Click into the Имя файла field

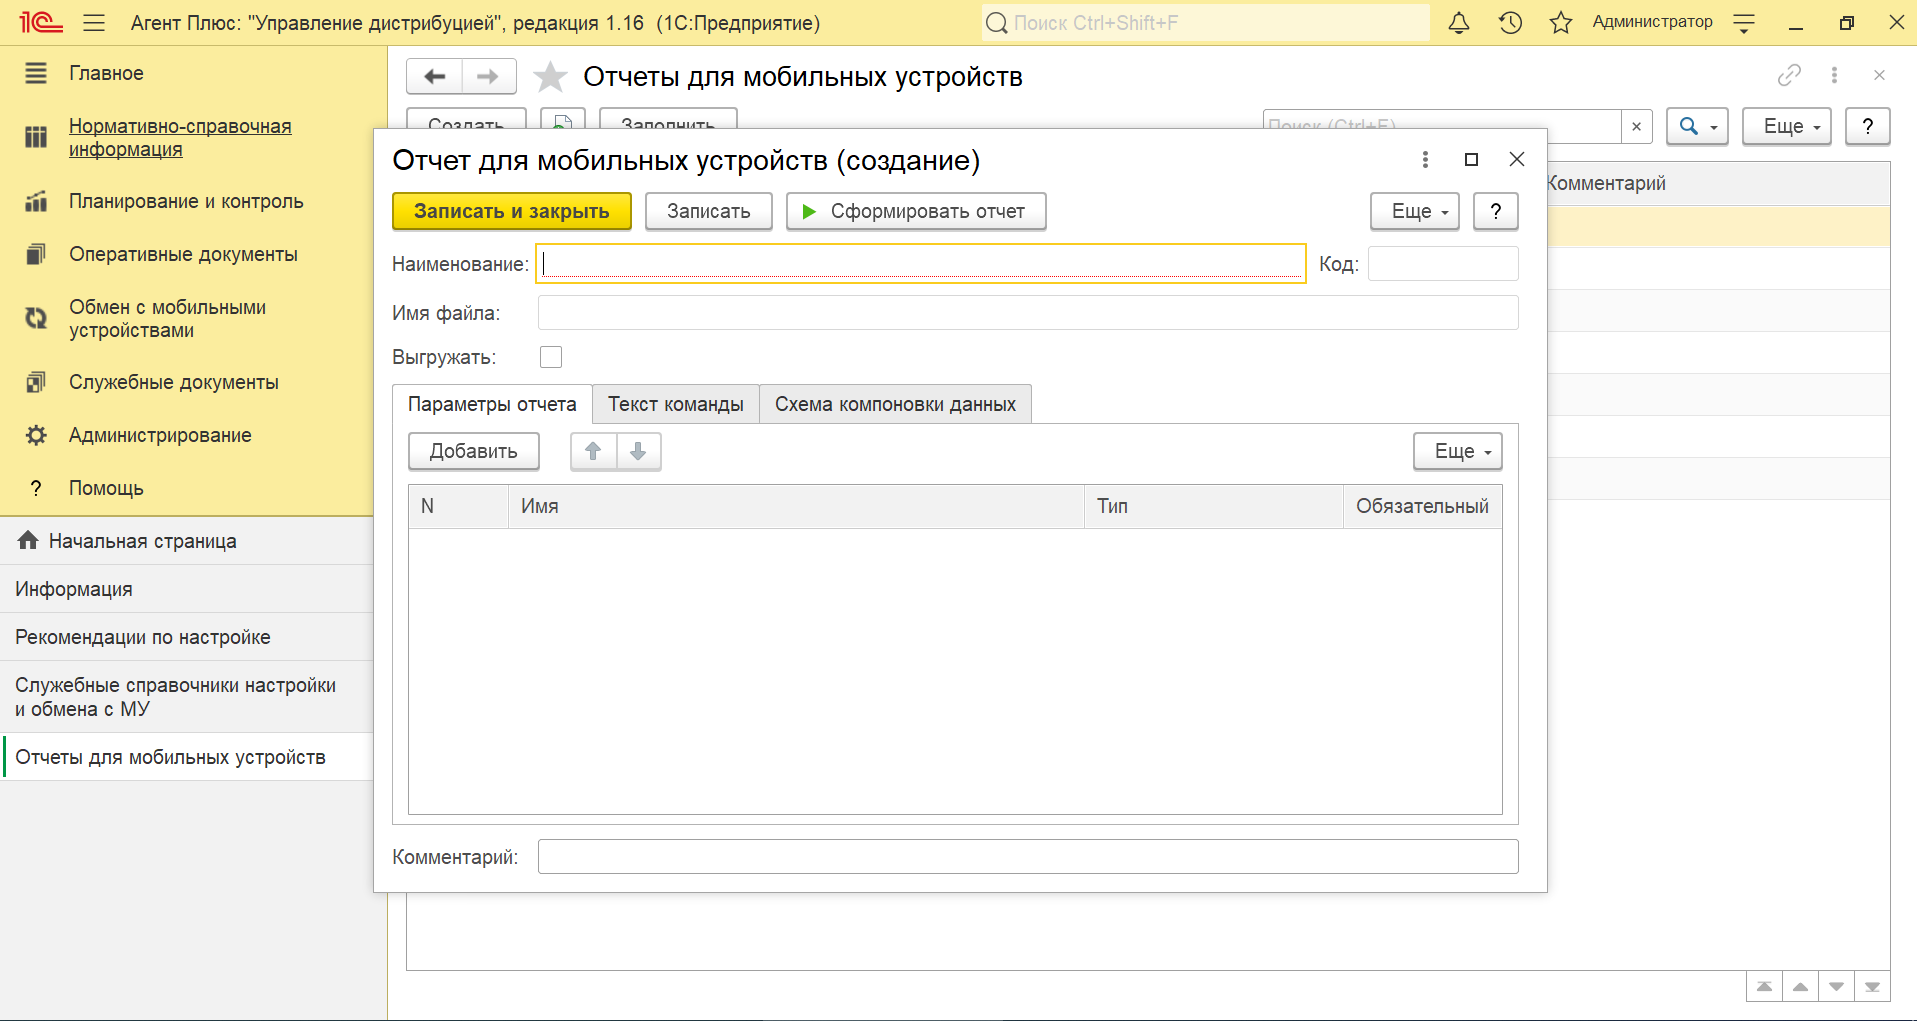coord(1027,313)
